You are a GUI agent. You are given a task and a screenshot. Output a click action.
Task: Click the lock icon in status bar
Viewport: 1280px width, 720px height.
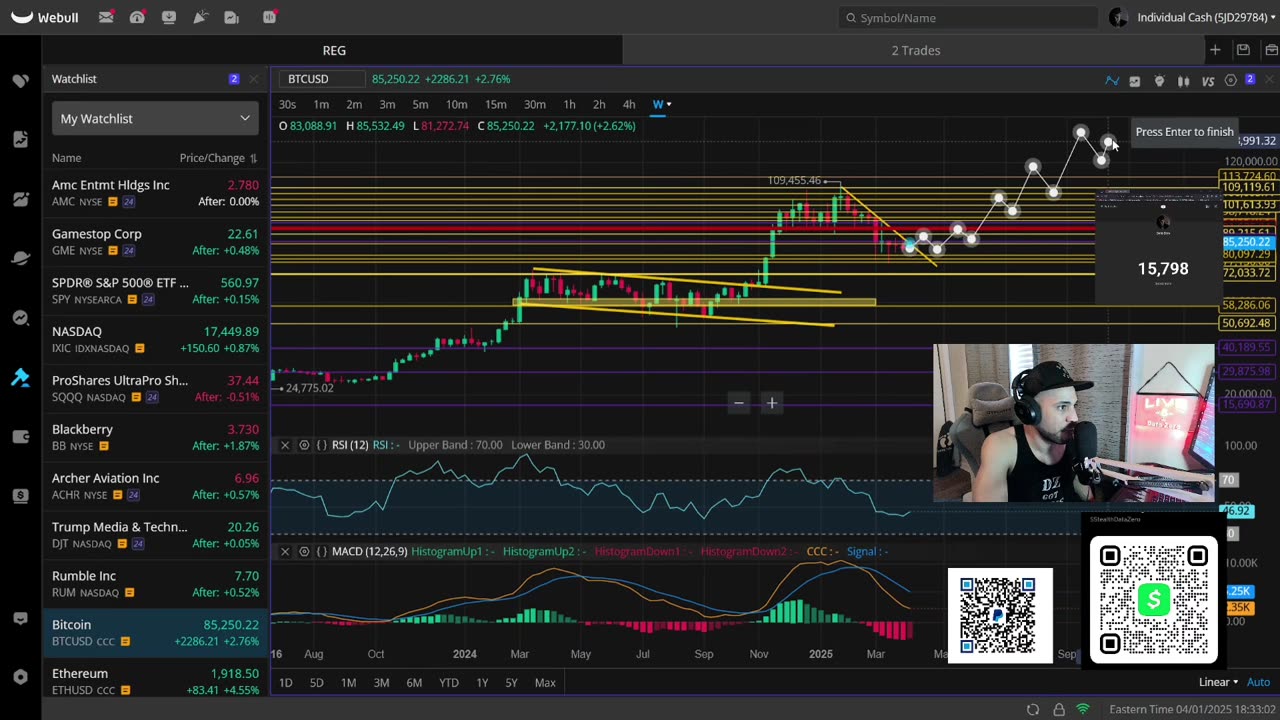pos(1059,709)
